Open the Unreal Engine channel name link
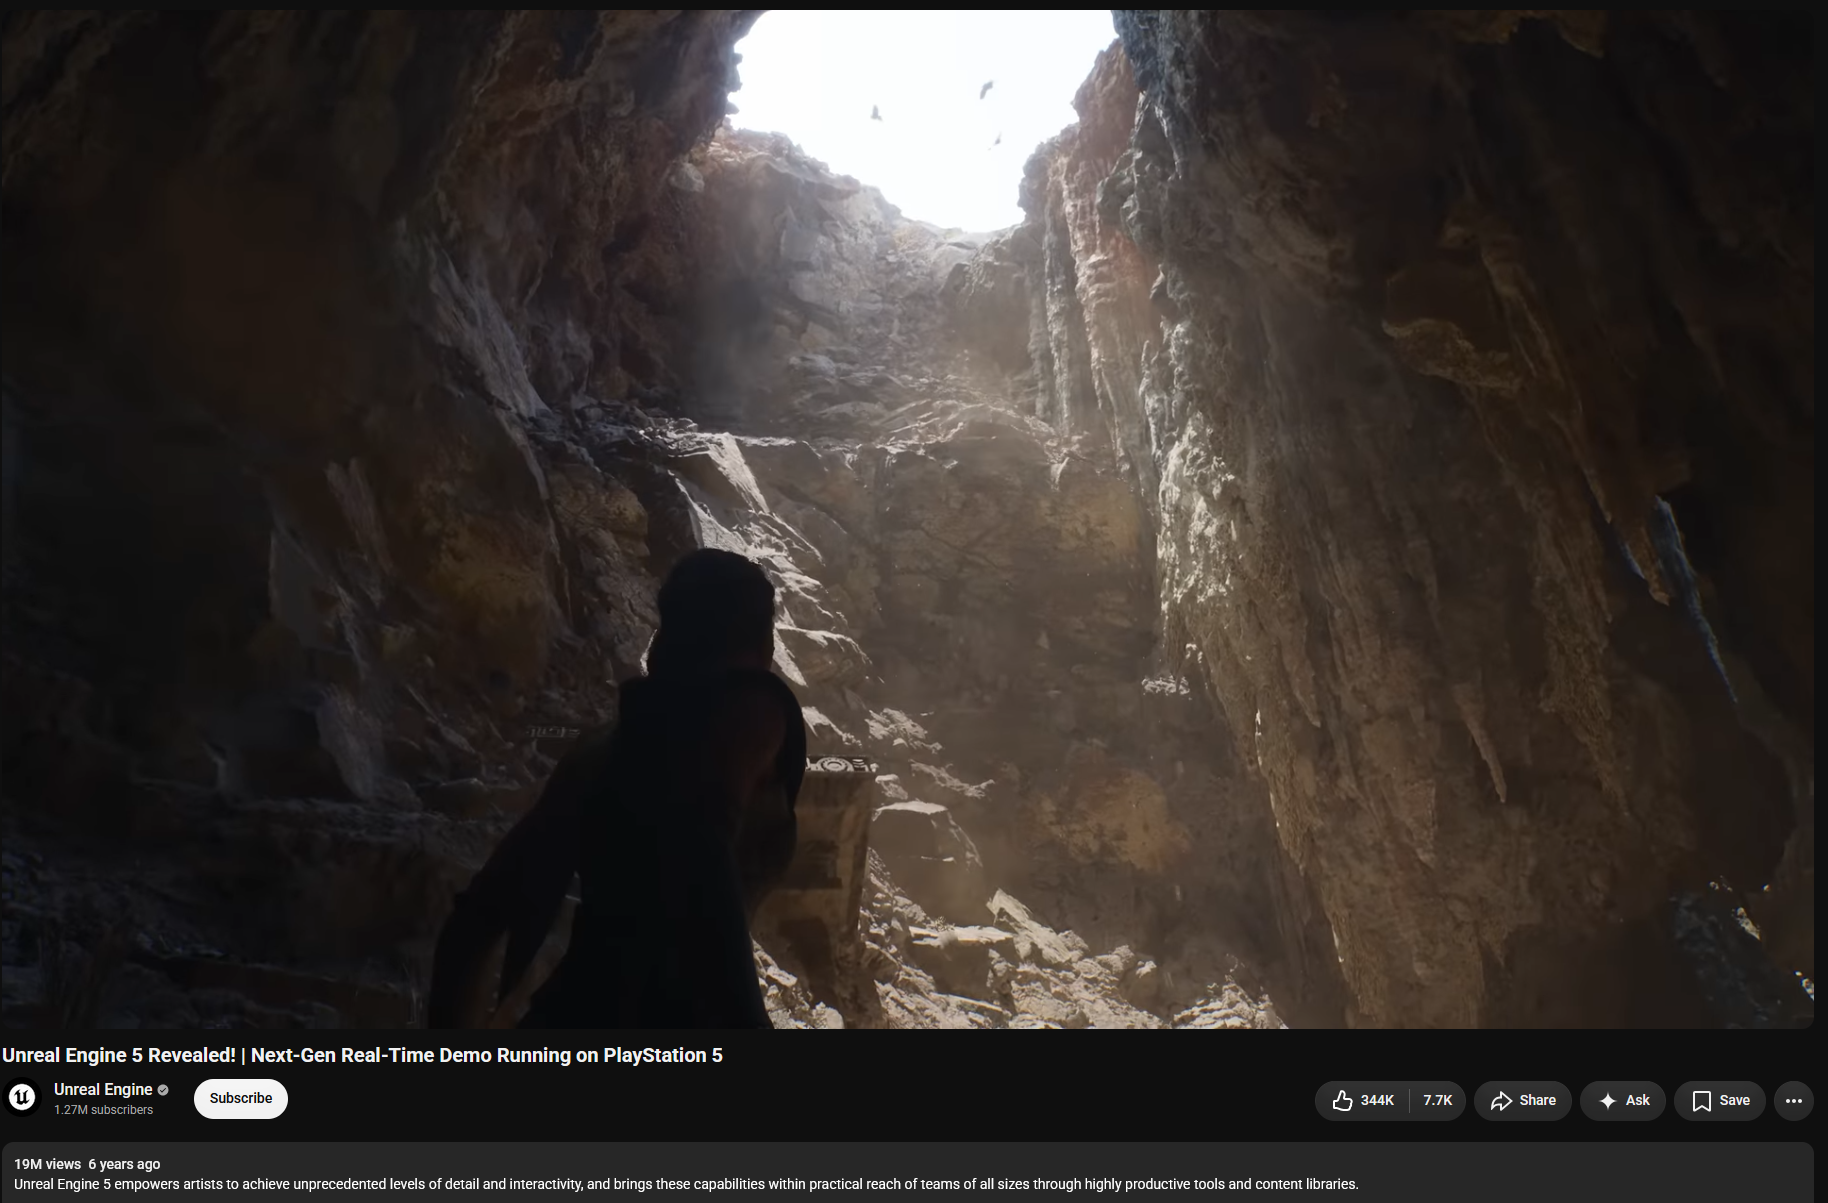 (x=103, y=1089)
